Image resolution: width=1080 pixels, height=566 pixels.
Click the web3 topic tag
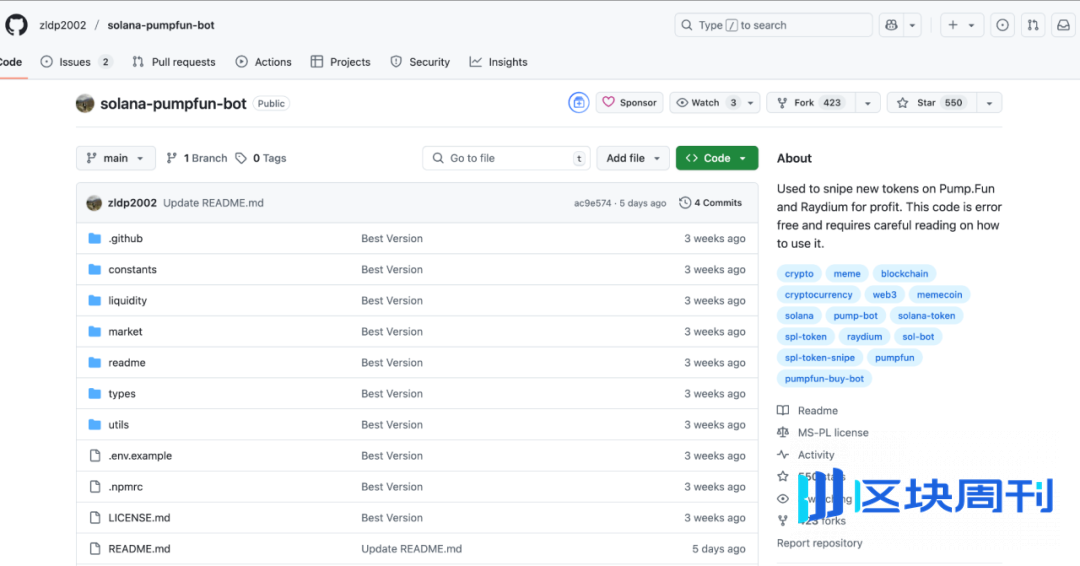pyautogui.click(x=884, y=294)
